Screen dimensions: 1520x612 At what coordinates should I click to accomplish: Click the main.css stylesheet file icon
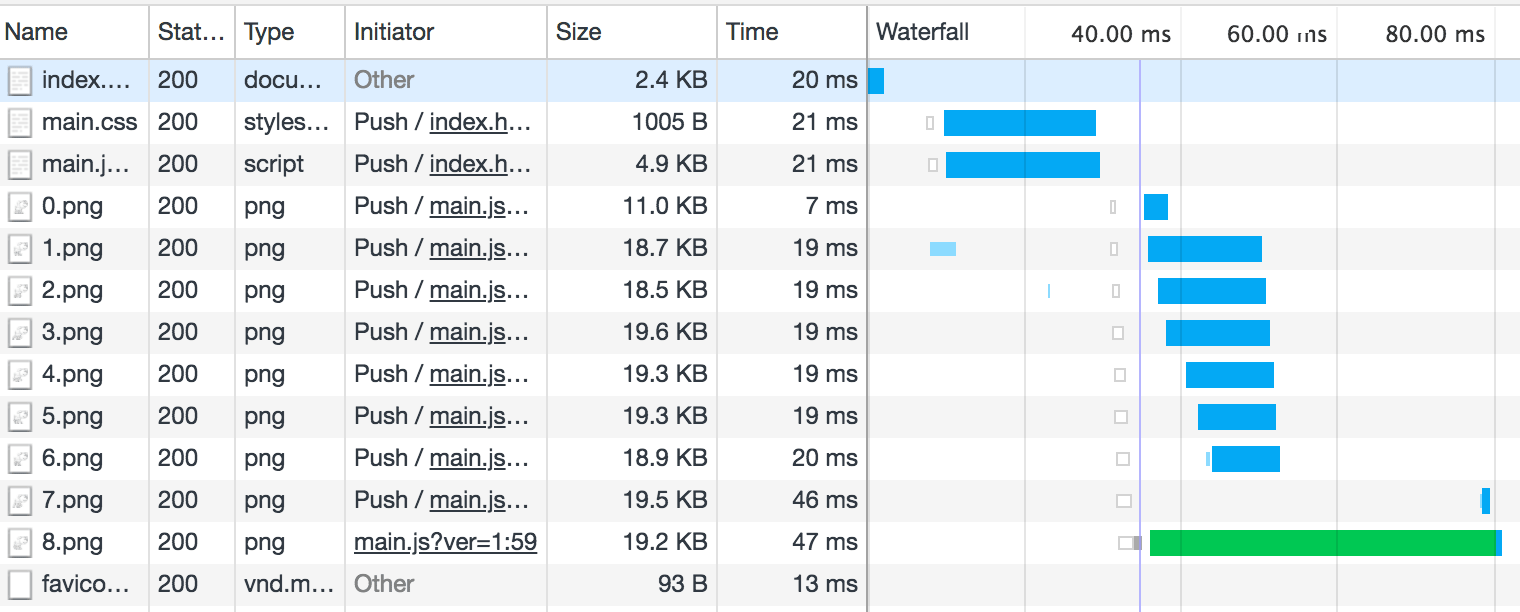pos(20,122)
